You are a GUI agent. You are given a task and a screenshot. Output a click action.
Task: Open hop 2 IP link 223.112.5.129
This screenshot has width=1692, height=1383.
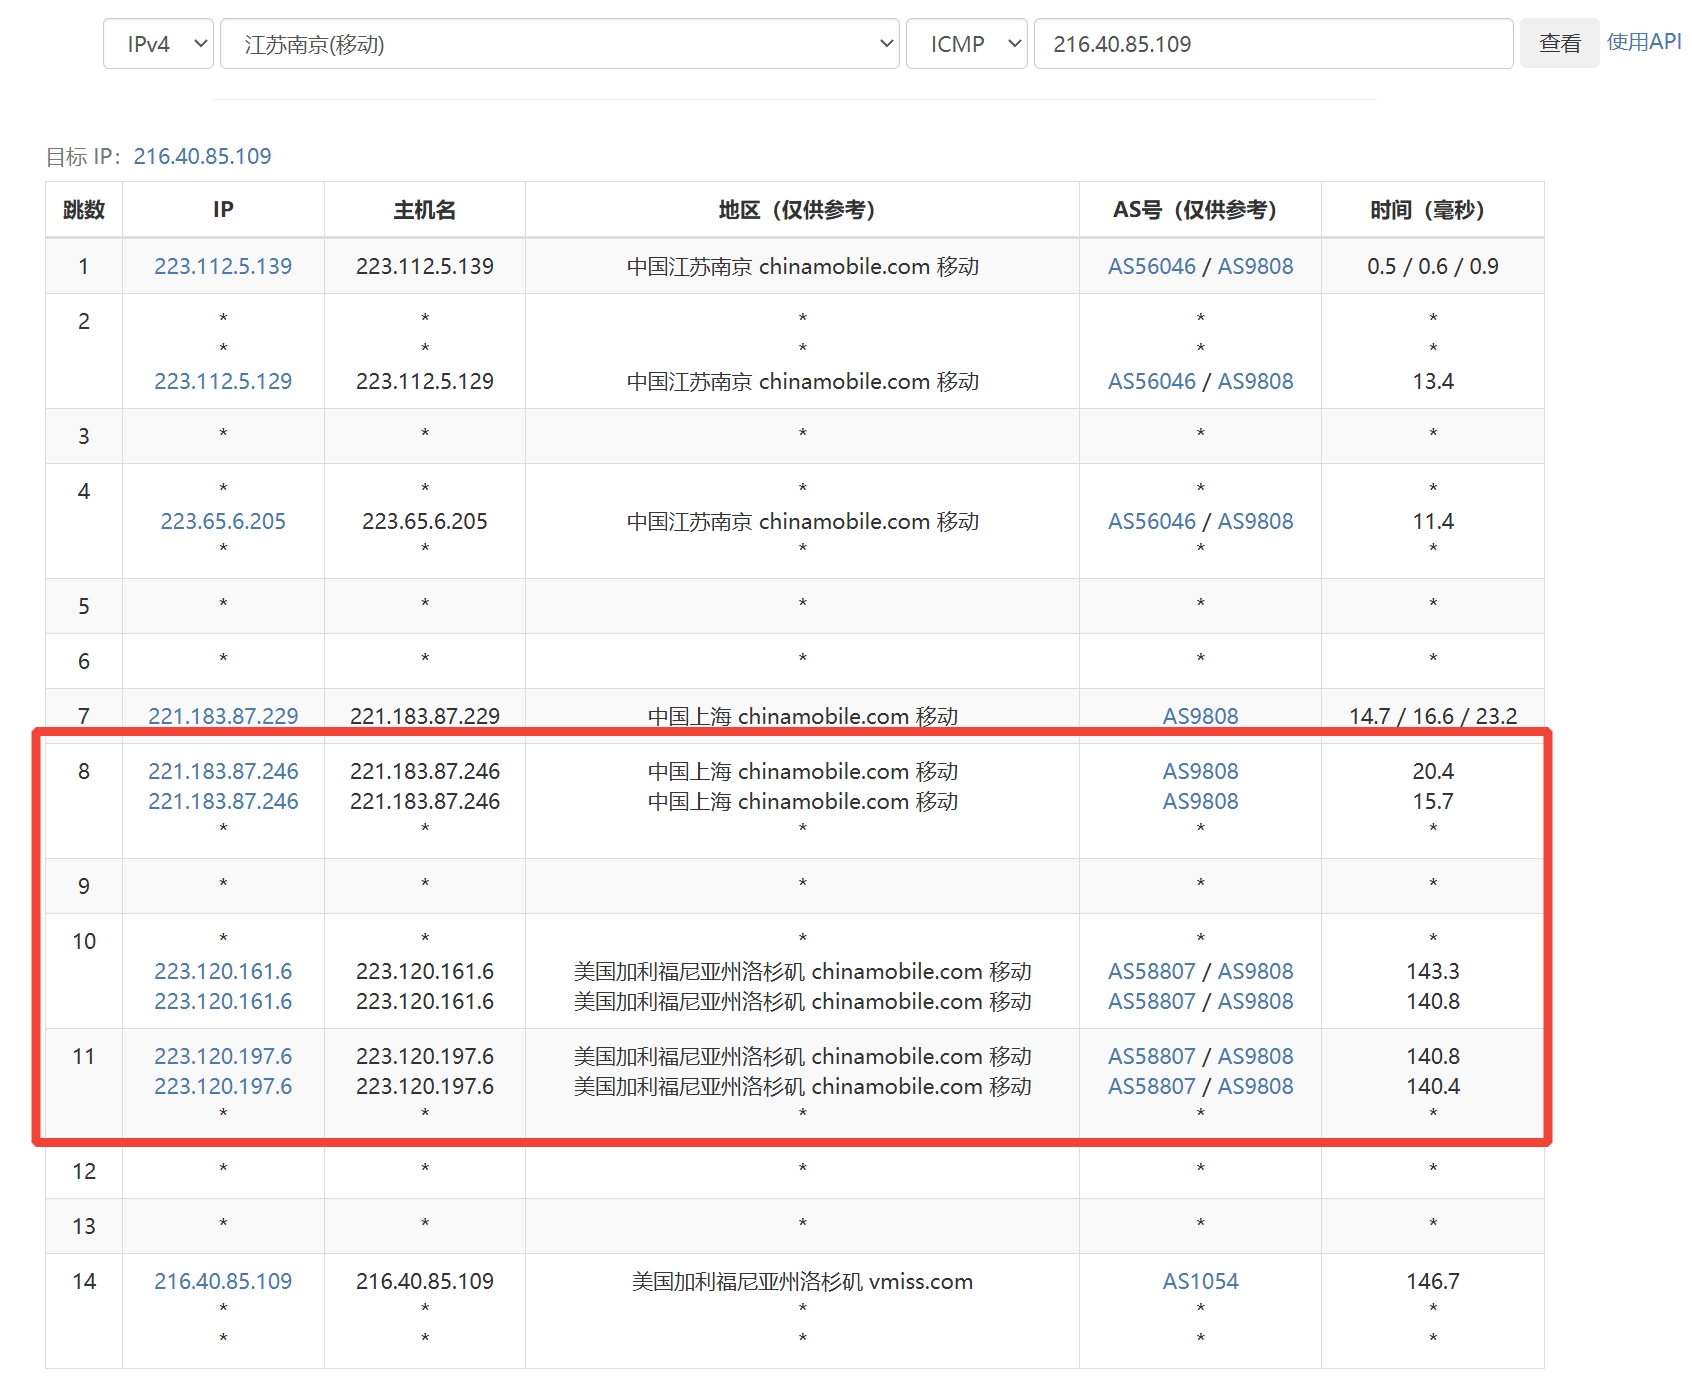(223, 381)
